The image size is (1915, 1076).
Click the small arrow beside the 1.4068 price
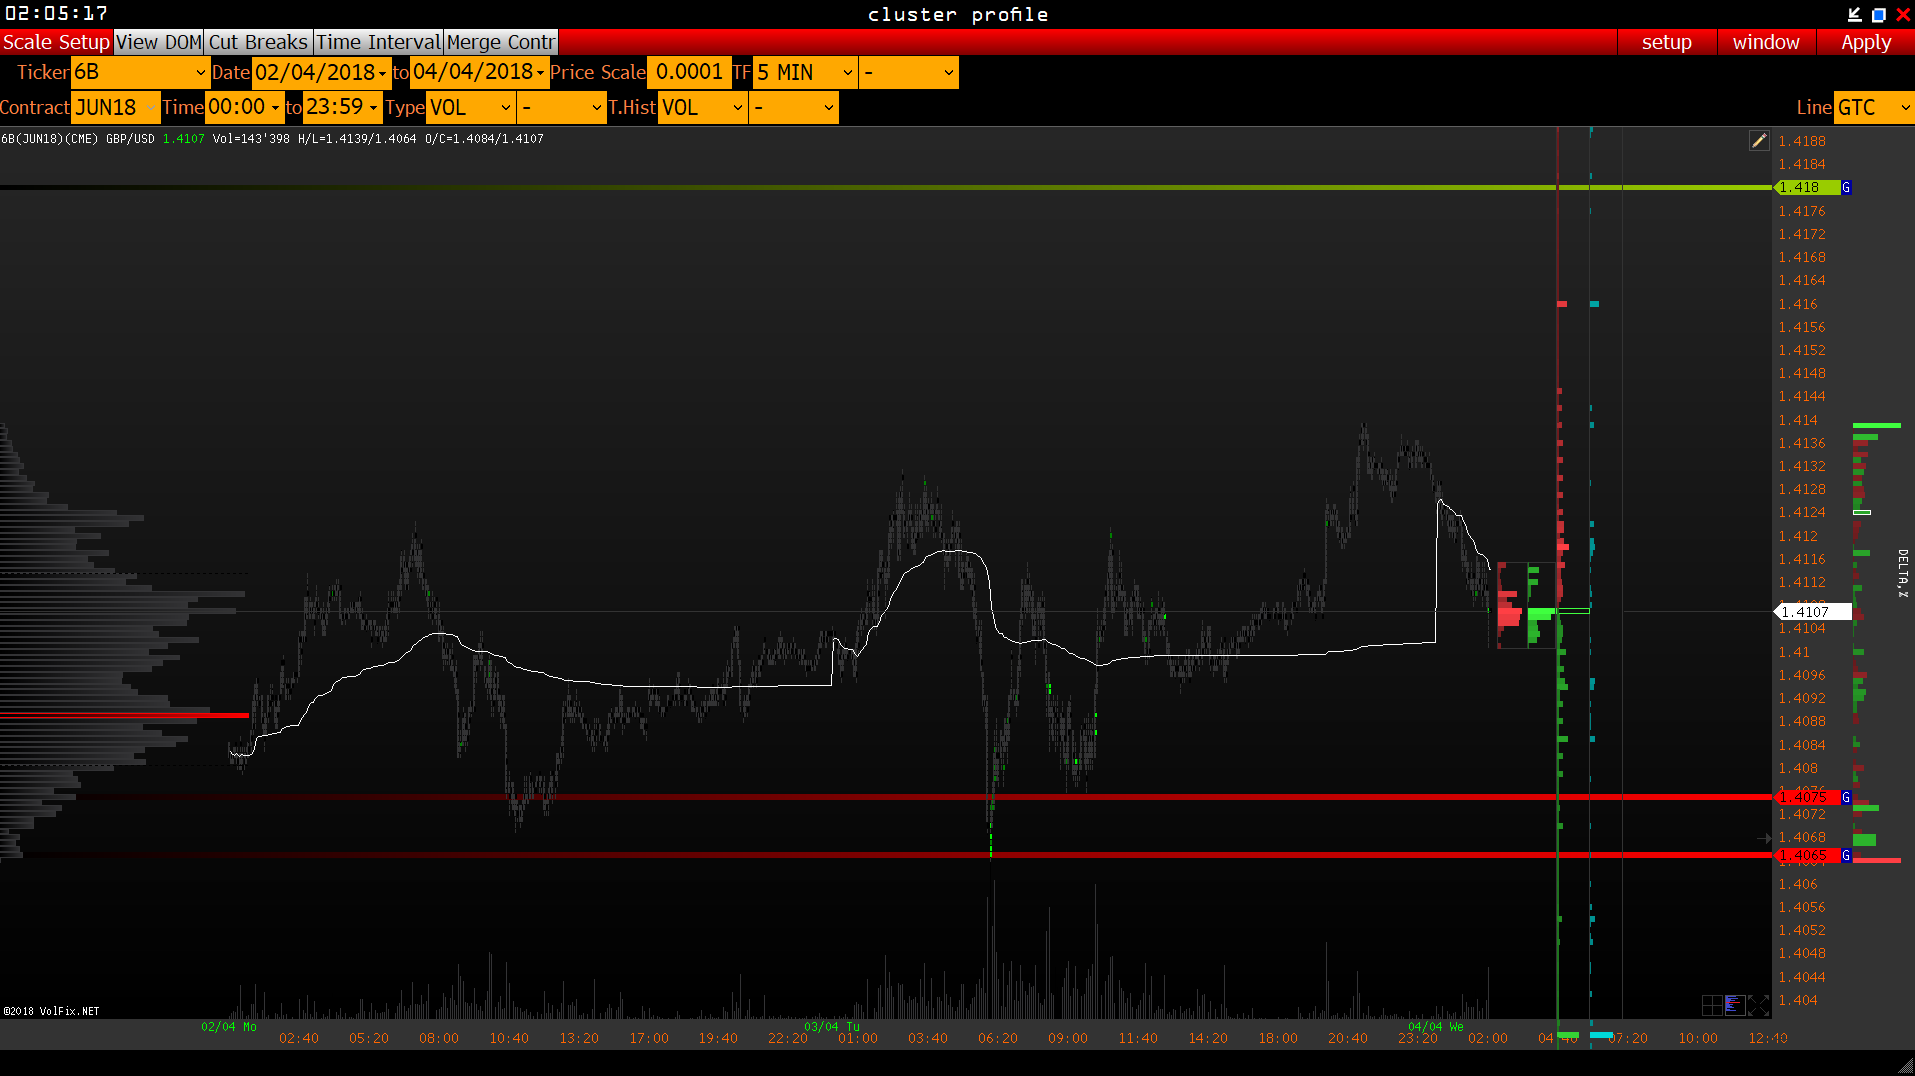coord(1764,838)
